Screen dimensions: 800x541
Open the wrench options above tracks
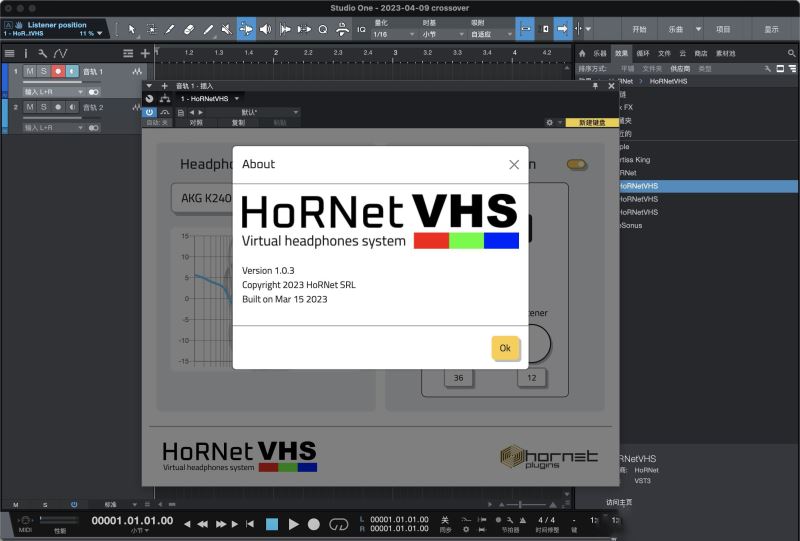click(42, 53)
